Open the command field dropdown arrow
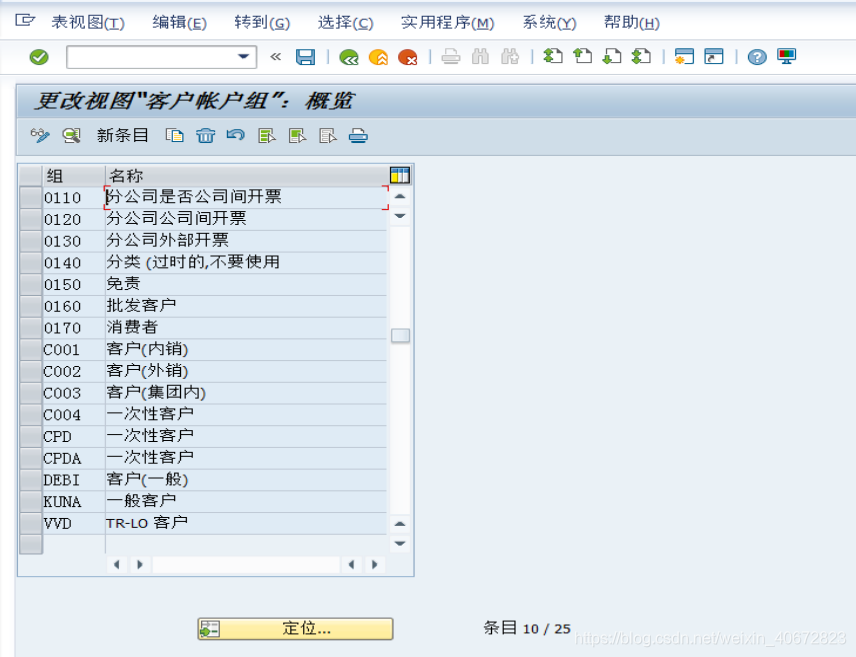 [x=243, y=56]
